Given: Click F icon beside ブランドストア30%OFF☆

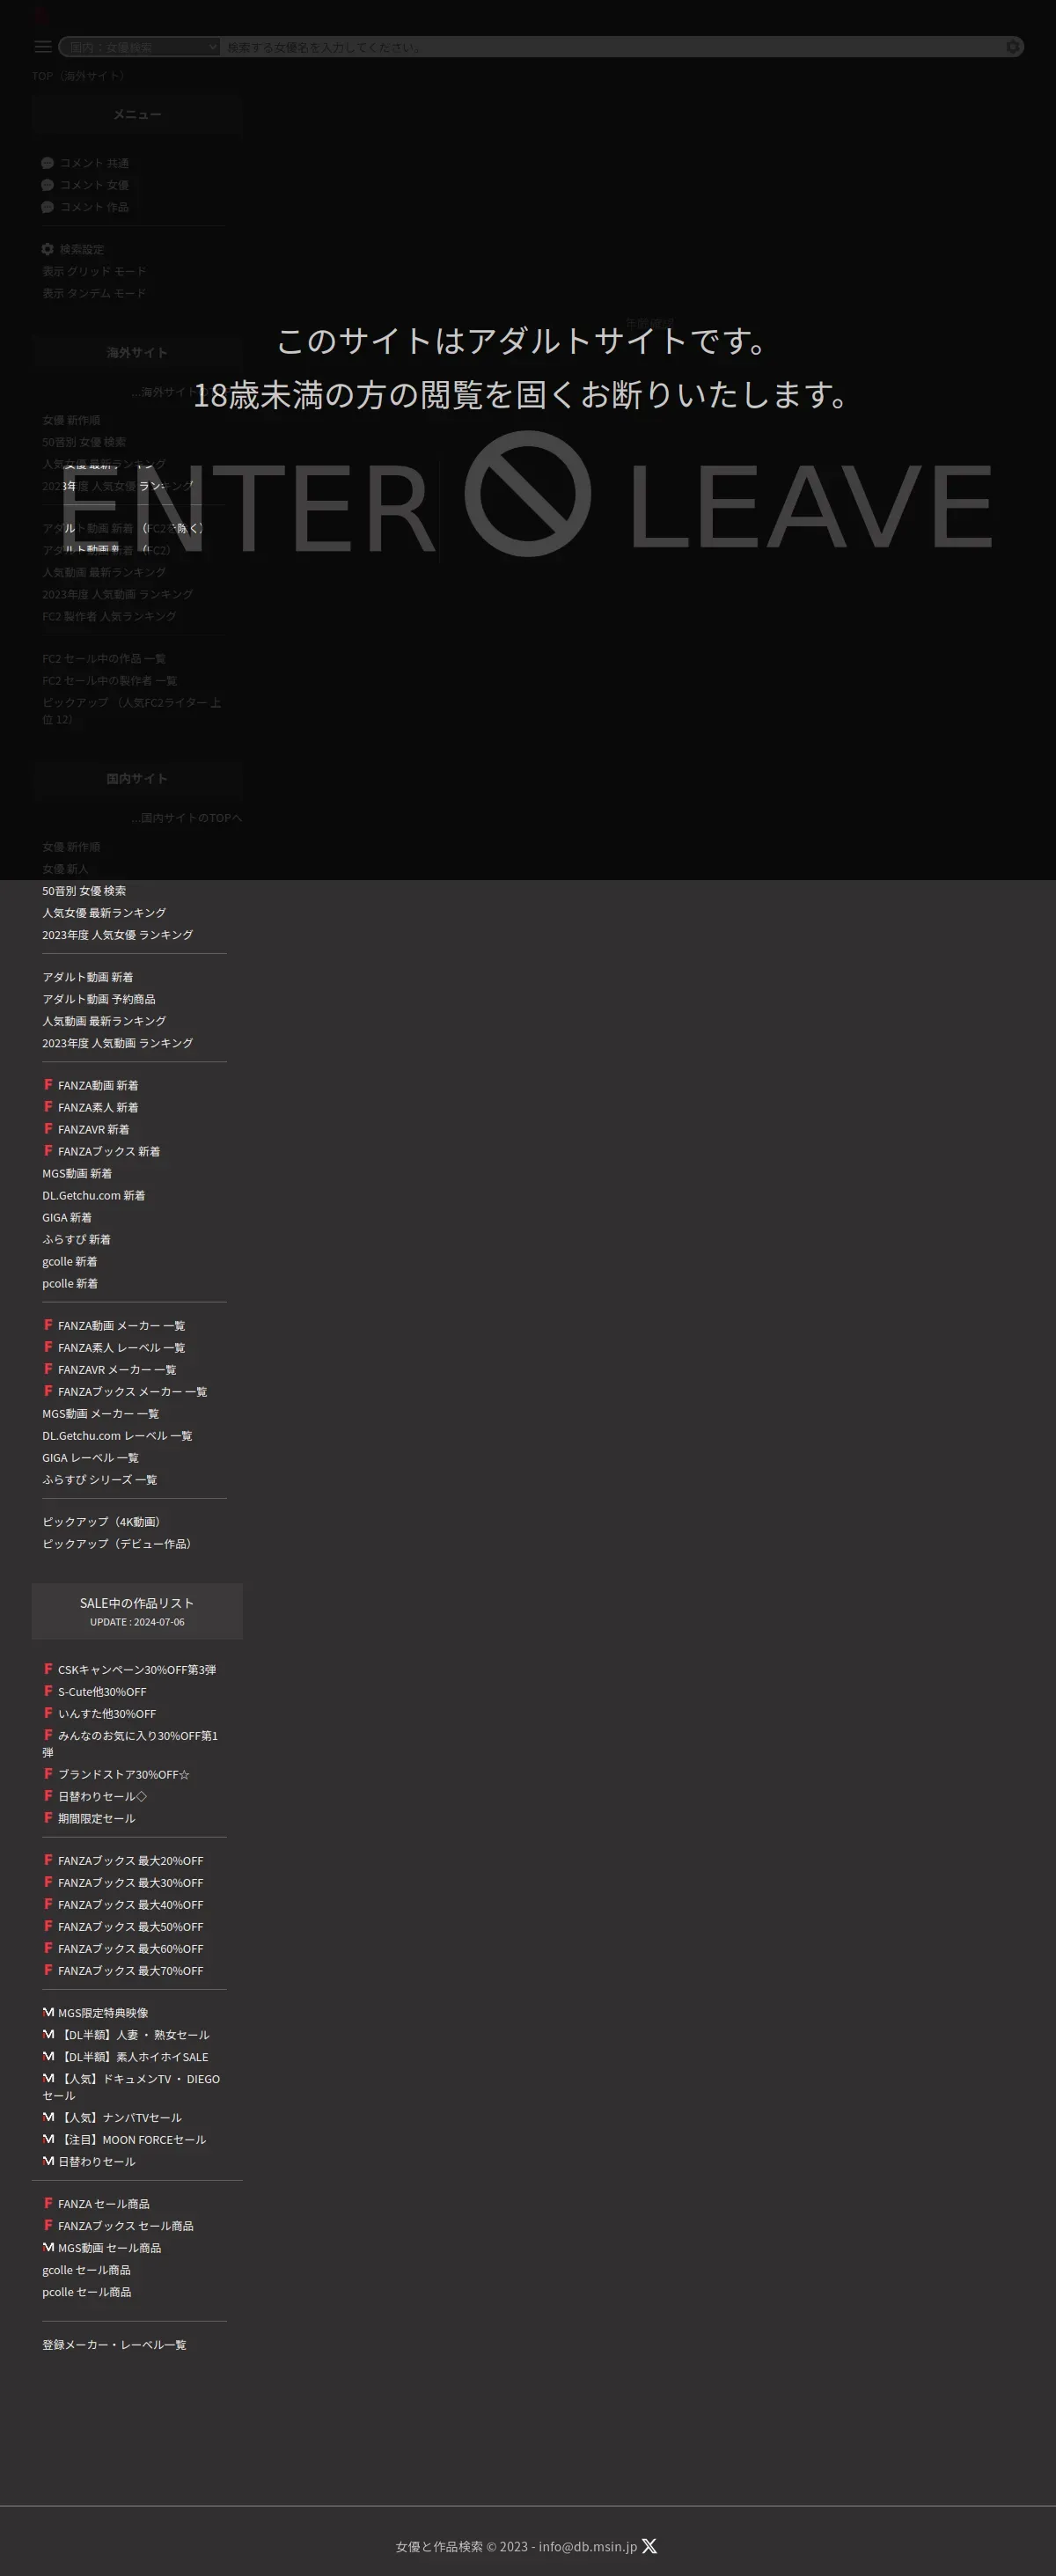Looking at the screenshot, I should pos(48,1773).
